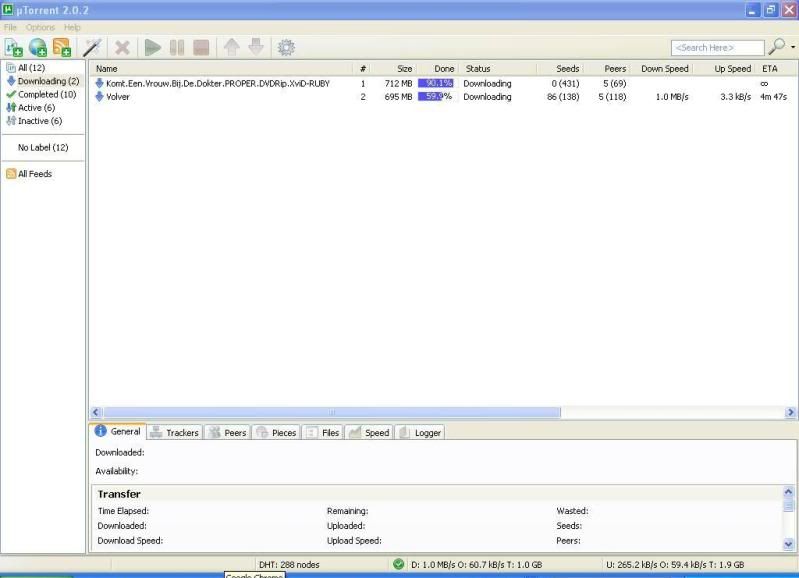Select No Label (12) entry
This screenshot has width=799, height=578.
click(x=43, y=147)
